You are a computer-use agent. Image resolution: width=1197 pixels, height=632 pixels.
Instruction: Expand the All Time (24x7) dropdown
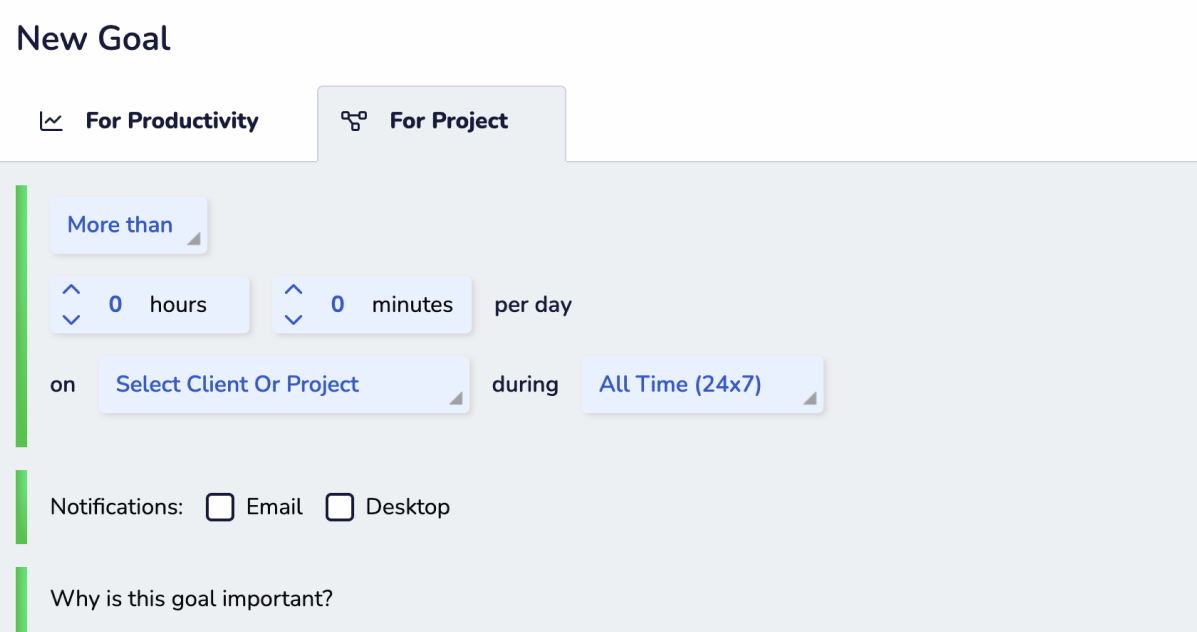point(702,385)
